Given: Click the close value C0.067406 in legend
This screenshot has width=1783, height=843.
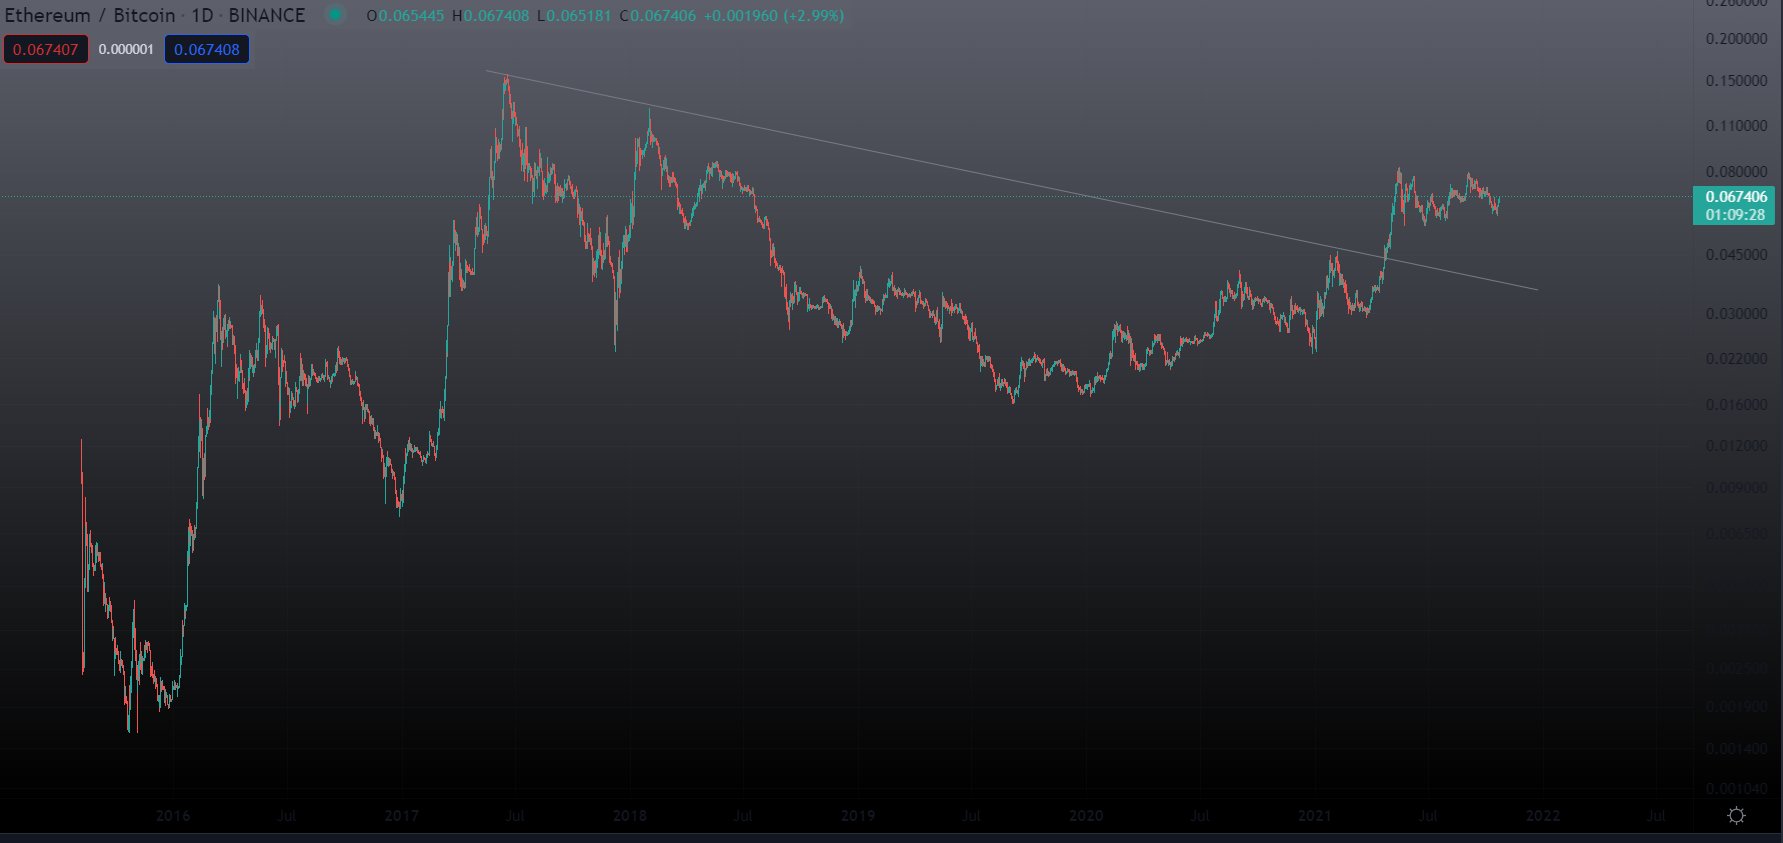Looking at the screenshot, I should pos(657,16).
